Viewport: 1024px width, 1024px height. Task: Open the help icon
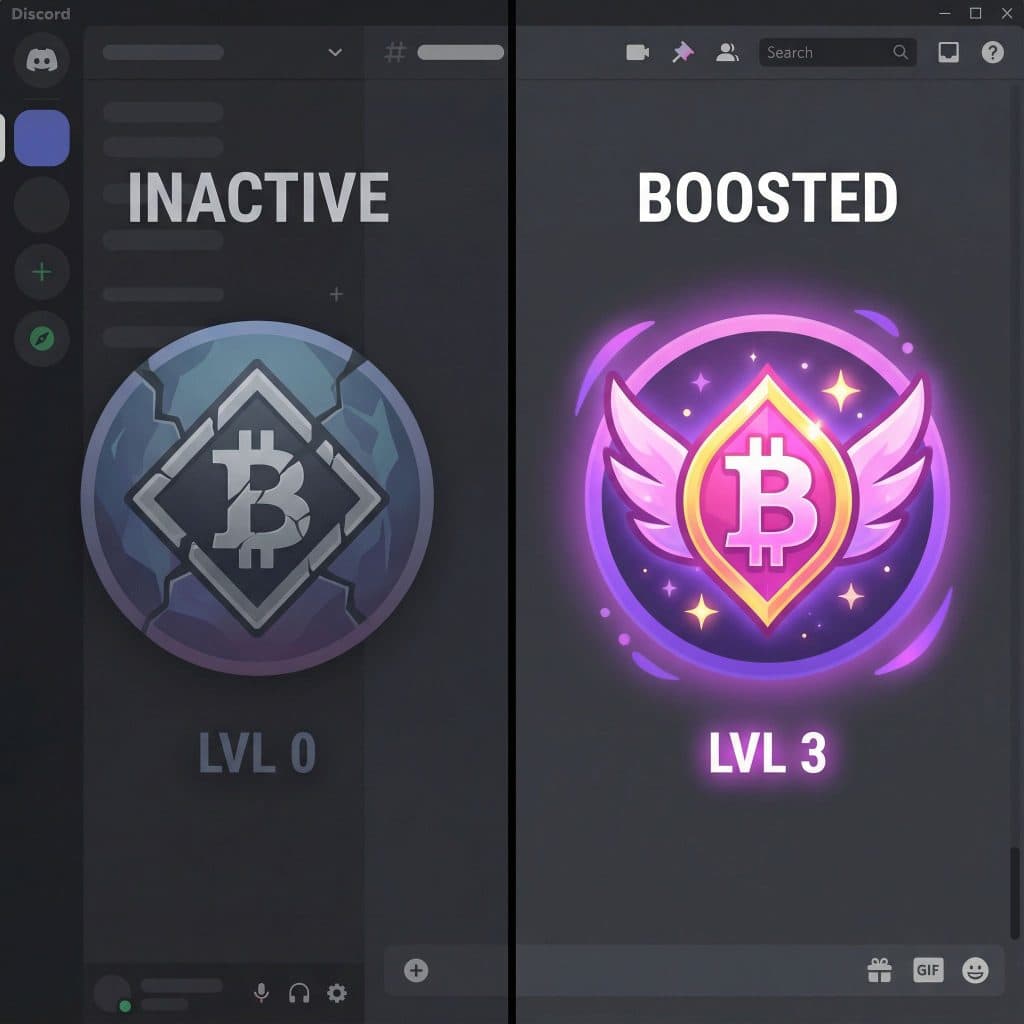pyautogui.click(x=993, y=52)
